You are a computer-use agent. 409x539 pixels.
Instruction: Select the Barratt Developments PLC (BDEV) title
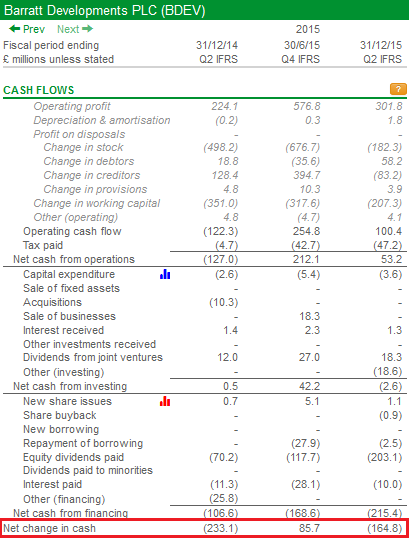pyautogui.click(x=104, y=10)
